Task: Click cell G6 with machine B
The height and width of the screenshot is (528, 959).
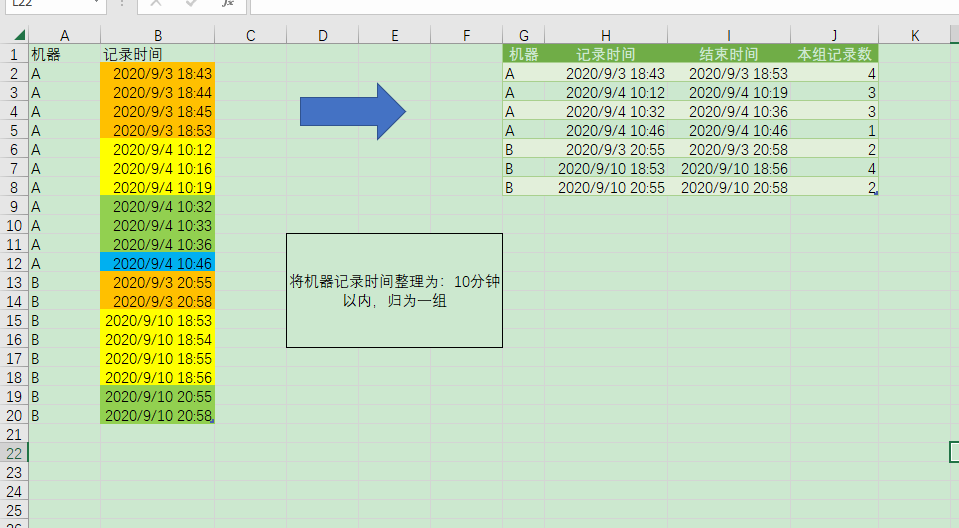Action: (x=524, y=149)
